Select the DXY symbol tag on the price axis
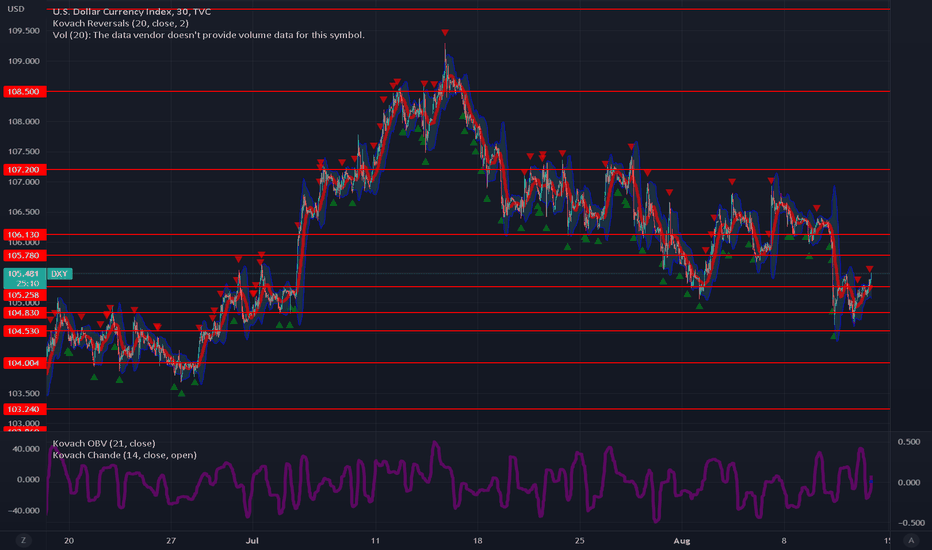 pyautogui.click(x=59, y=274)
